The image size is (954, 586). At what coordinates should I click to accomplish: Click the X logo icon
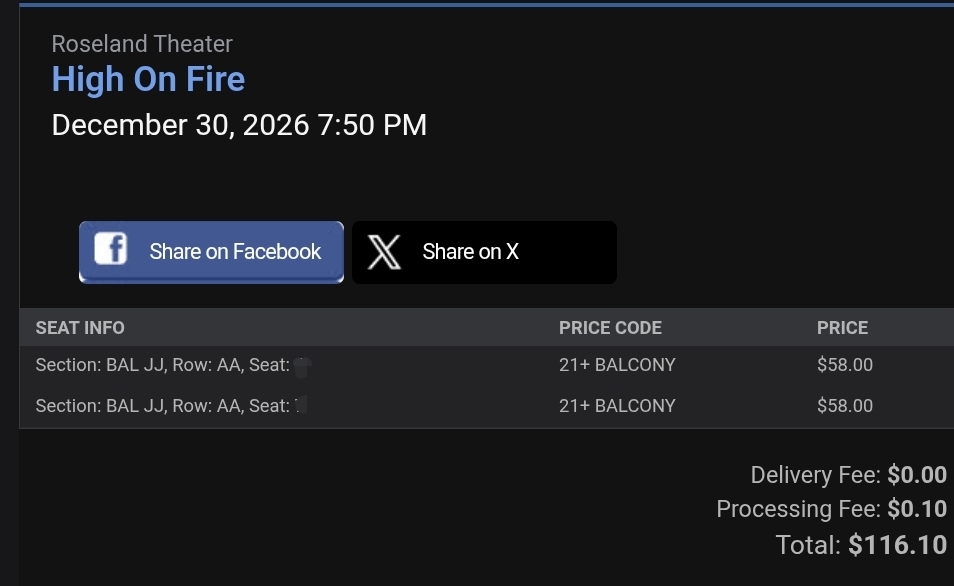click(384, 252)
